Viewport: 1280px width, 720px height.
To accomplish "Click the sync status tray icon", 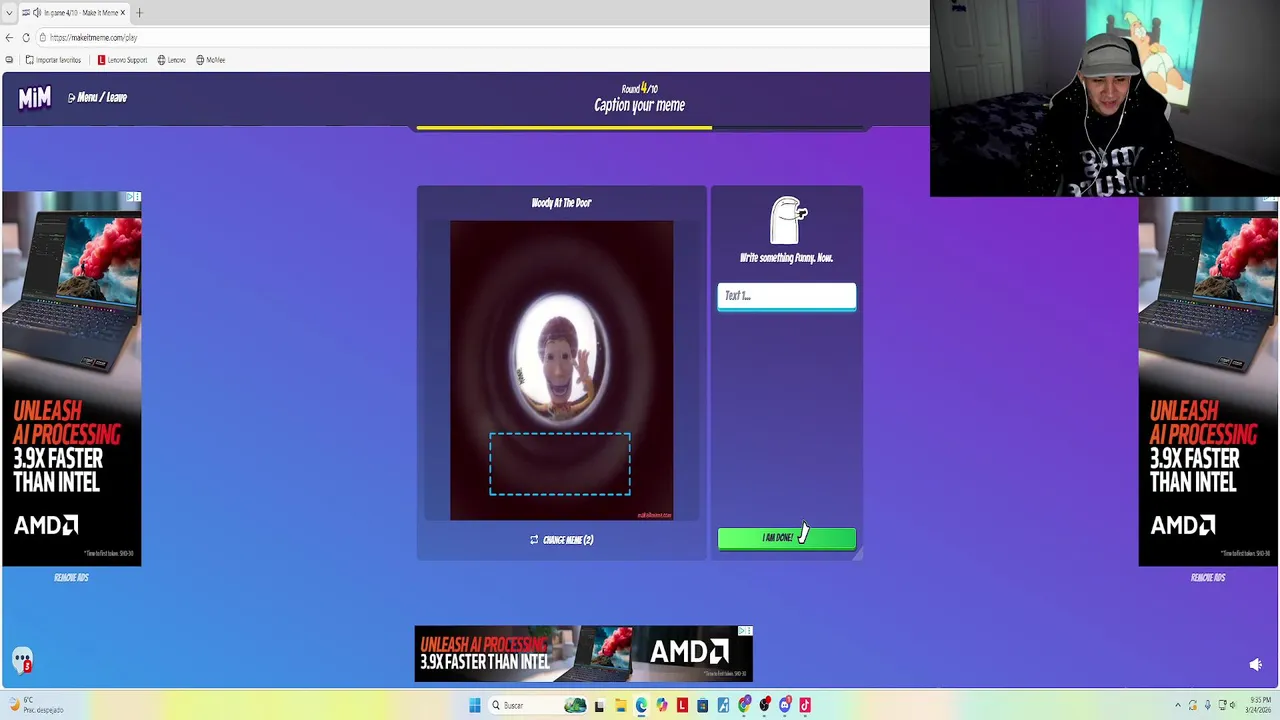I will [x=1193, y=705].
